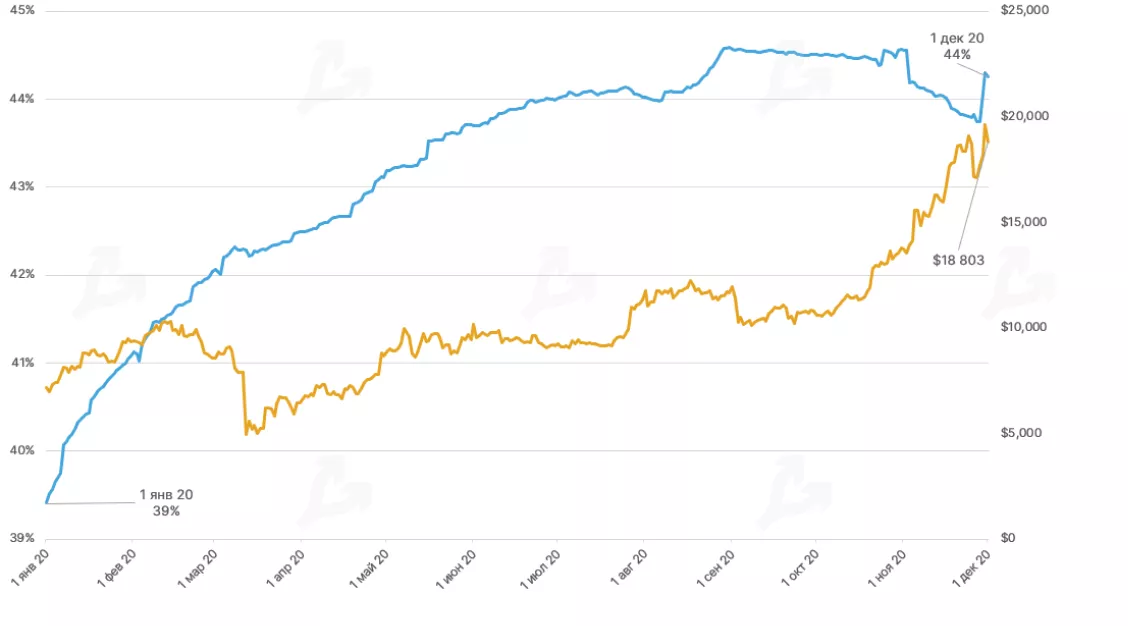Select the "$5,000" right axis label
1128x626 pixels.
point(1020,433)
